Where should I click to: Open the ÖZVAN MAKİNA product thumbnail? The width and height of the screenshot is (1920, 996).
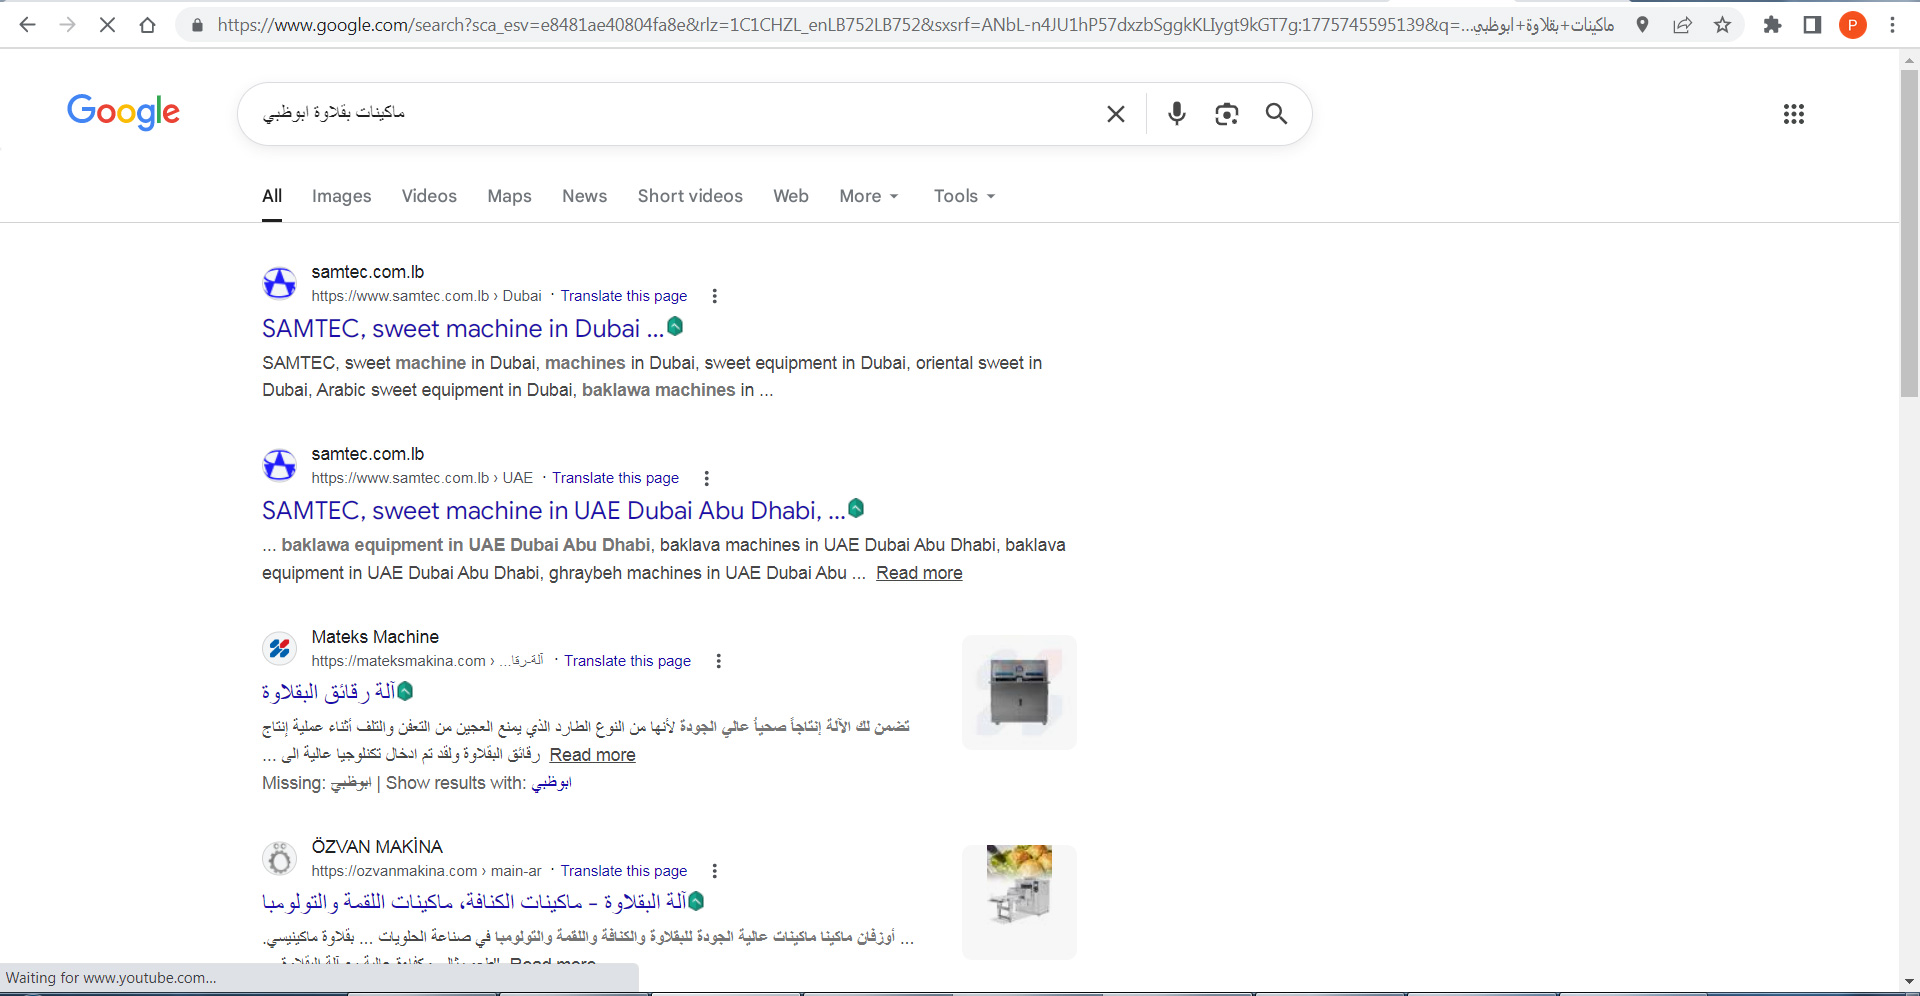[x=1019, y=902]
